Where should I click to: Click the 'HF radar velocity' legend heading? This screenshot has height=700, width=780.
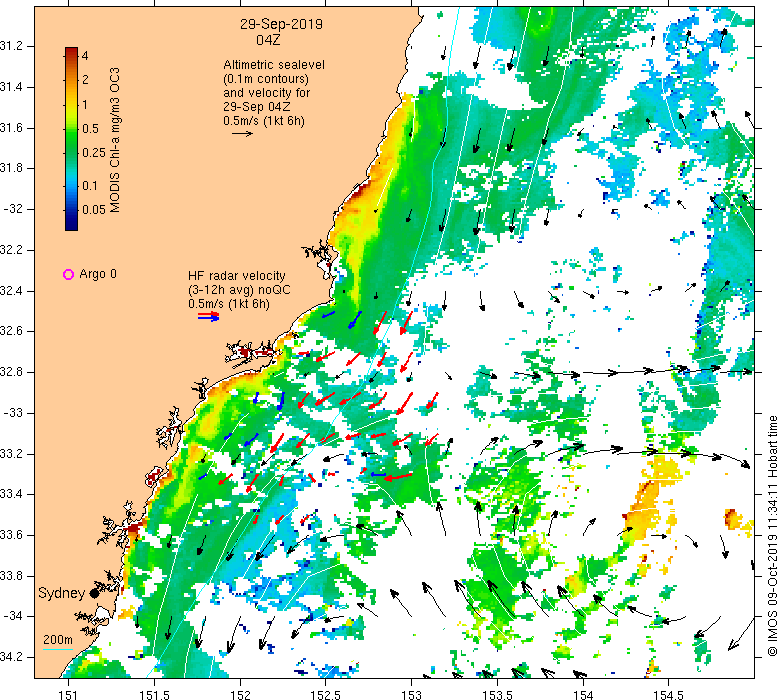(x=237, y=276)
